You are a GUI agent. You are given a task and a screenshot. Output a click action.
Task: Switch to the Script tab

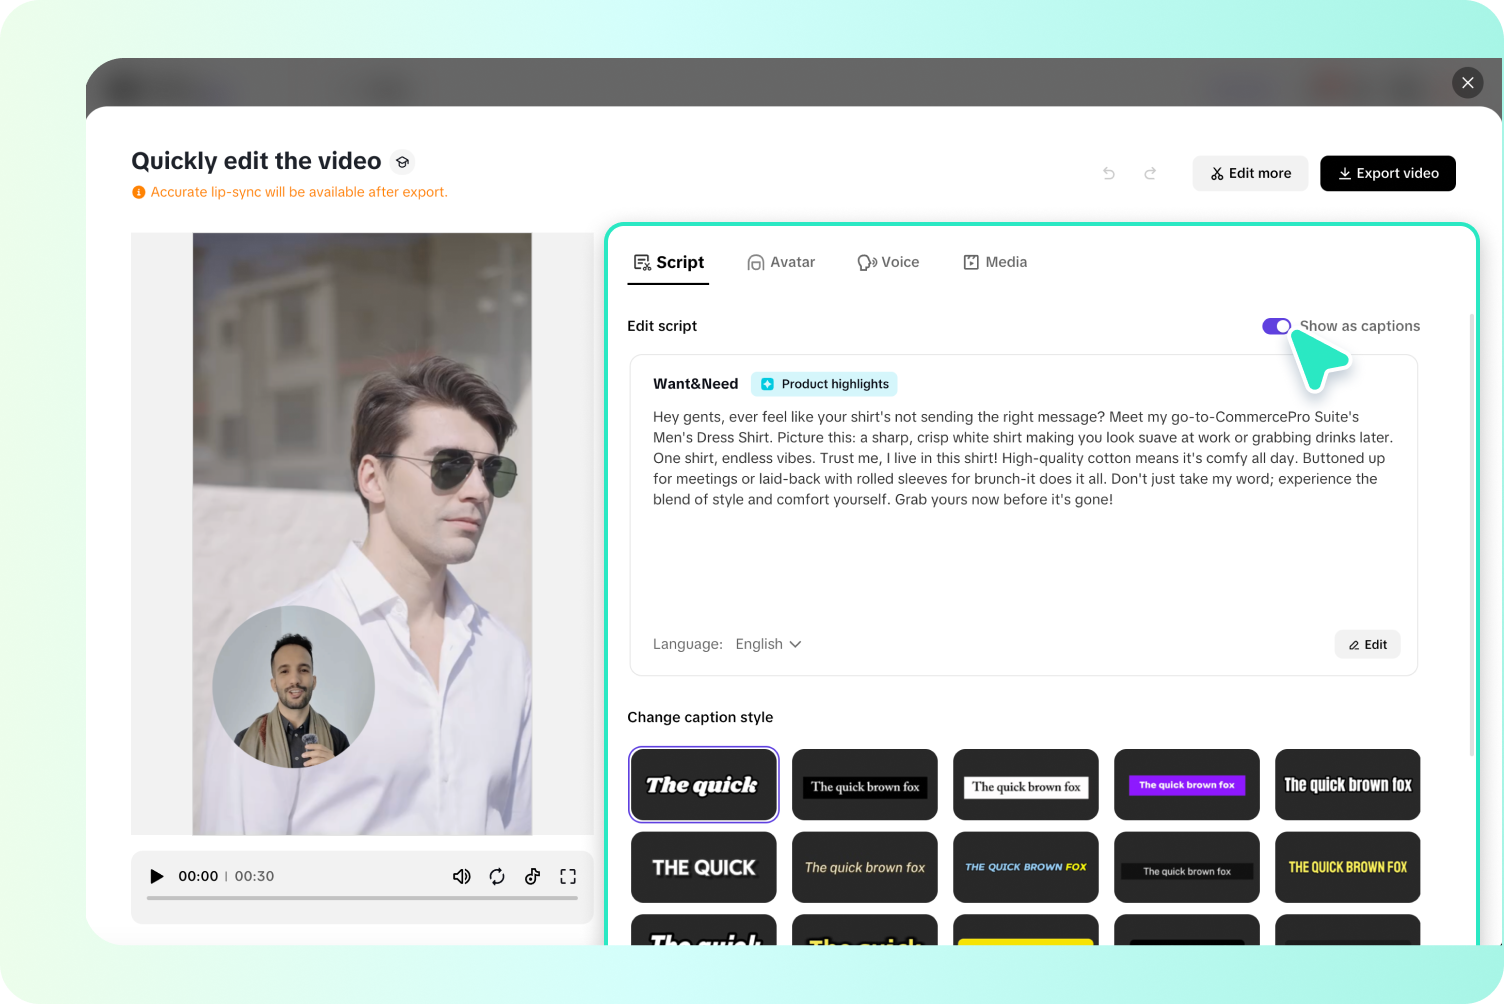668,262
